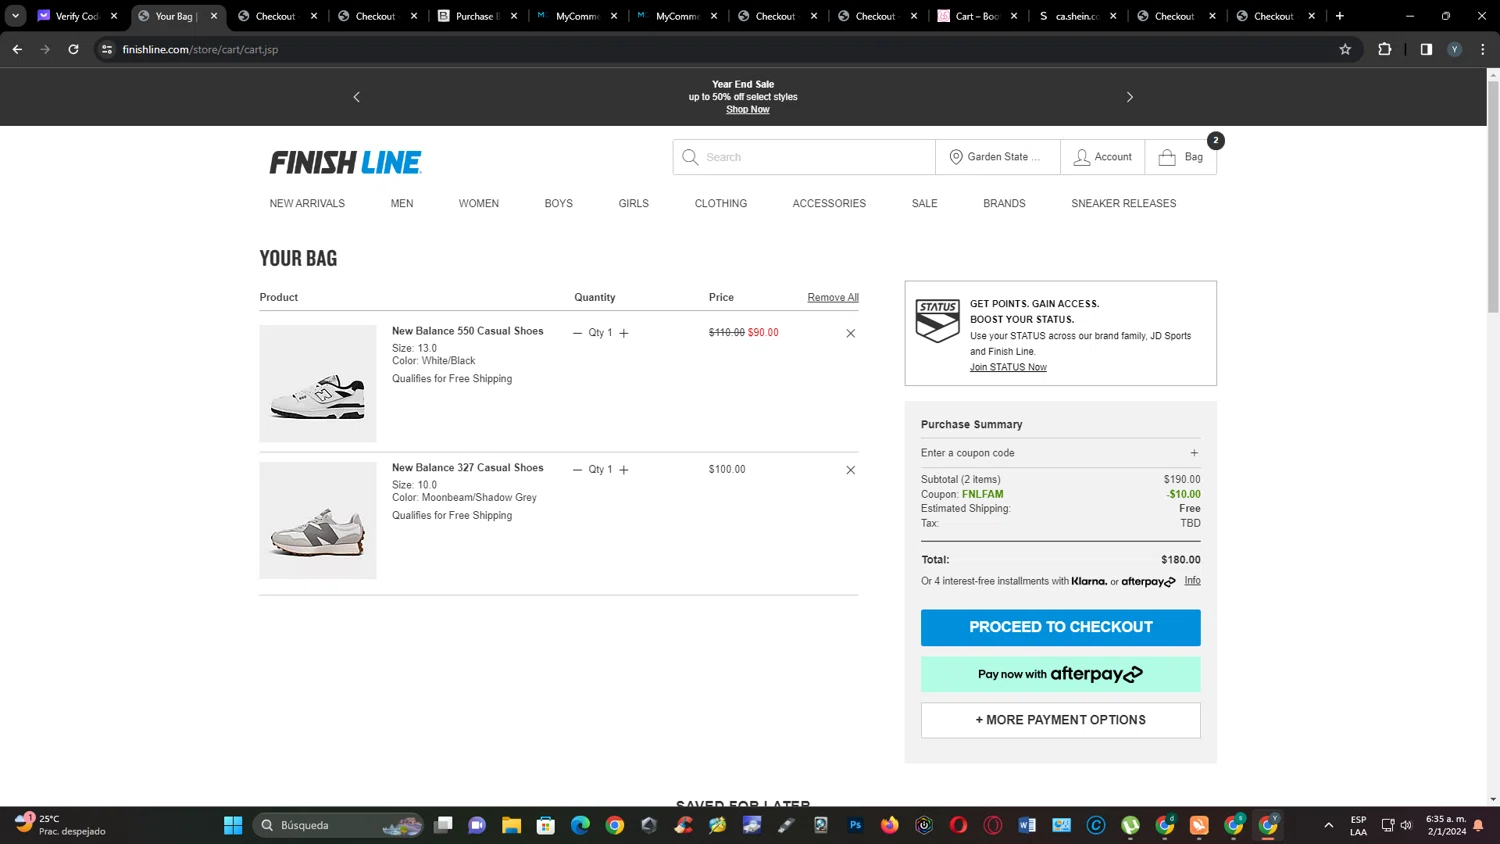Open SALE category menu

(x=925, y=203)
